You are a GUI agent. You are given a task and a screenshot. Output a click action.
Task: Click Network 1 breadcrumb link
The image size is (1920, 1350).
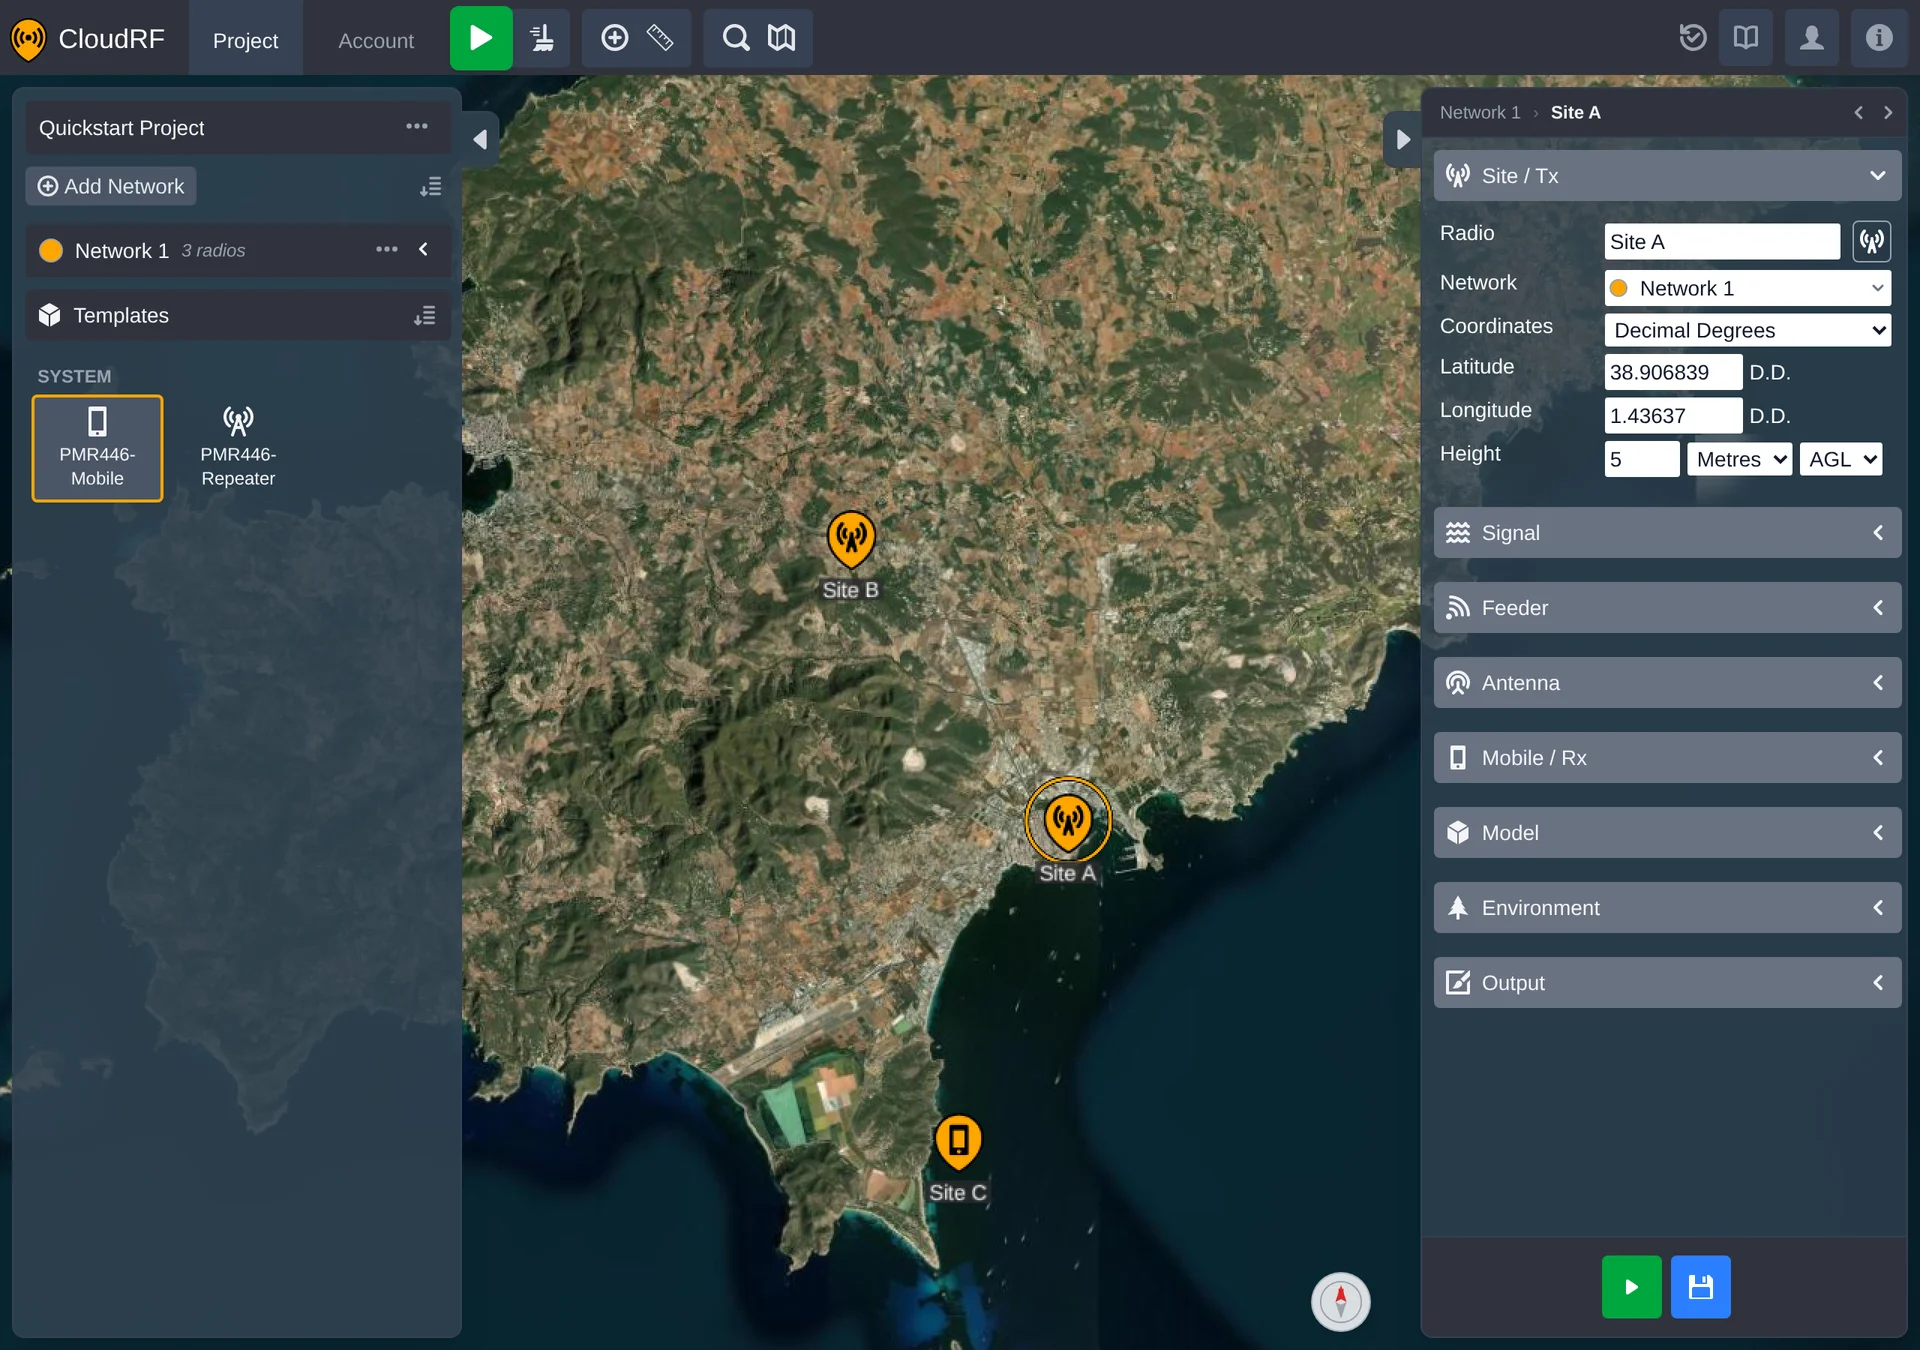point(1479,113)
